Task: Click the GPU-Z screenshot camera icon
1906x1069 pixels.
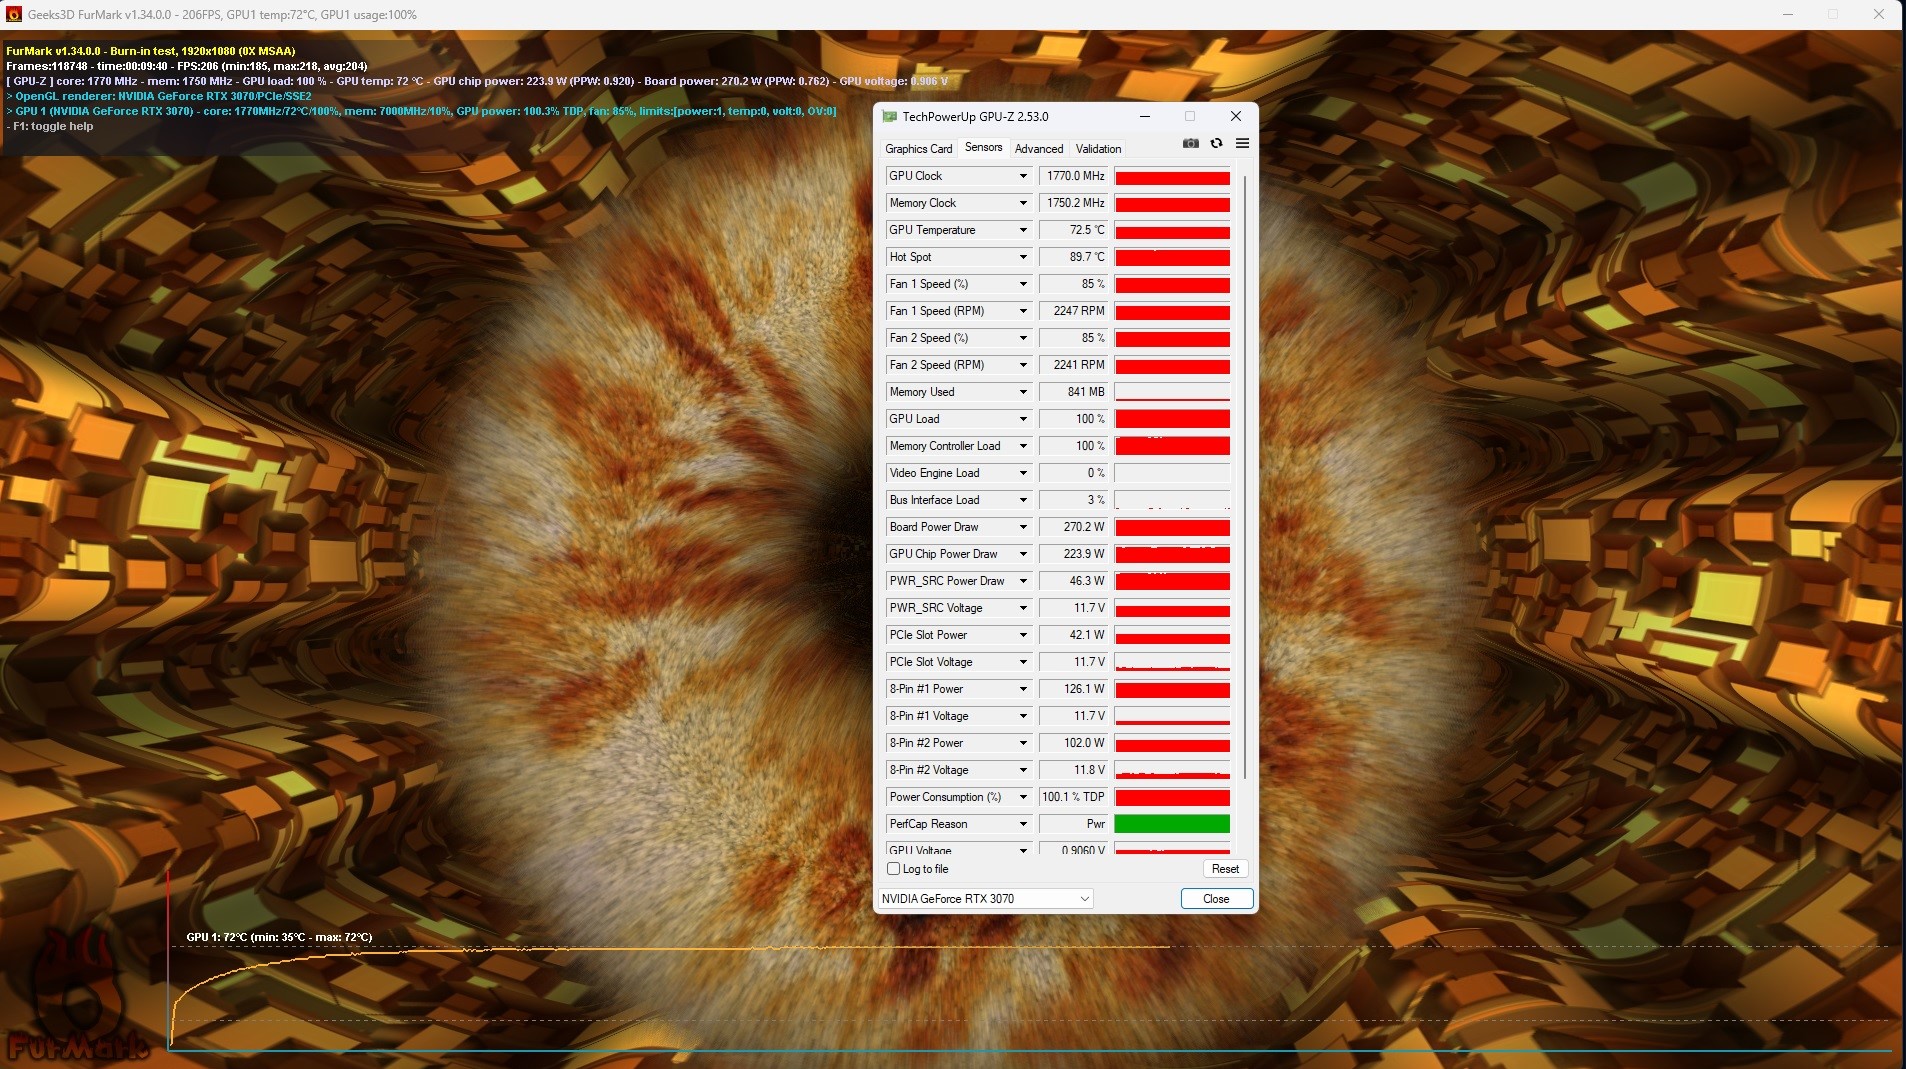Action: pyautogui.click(x=1190, y=143)
